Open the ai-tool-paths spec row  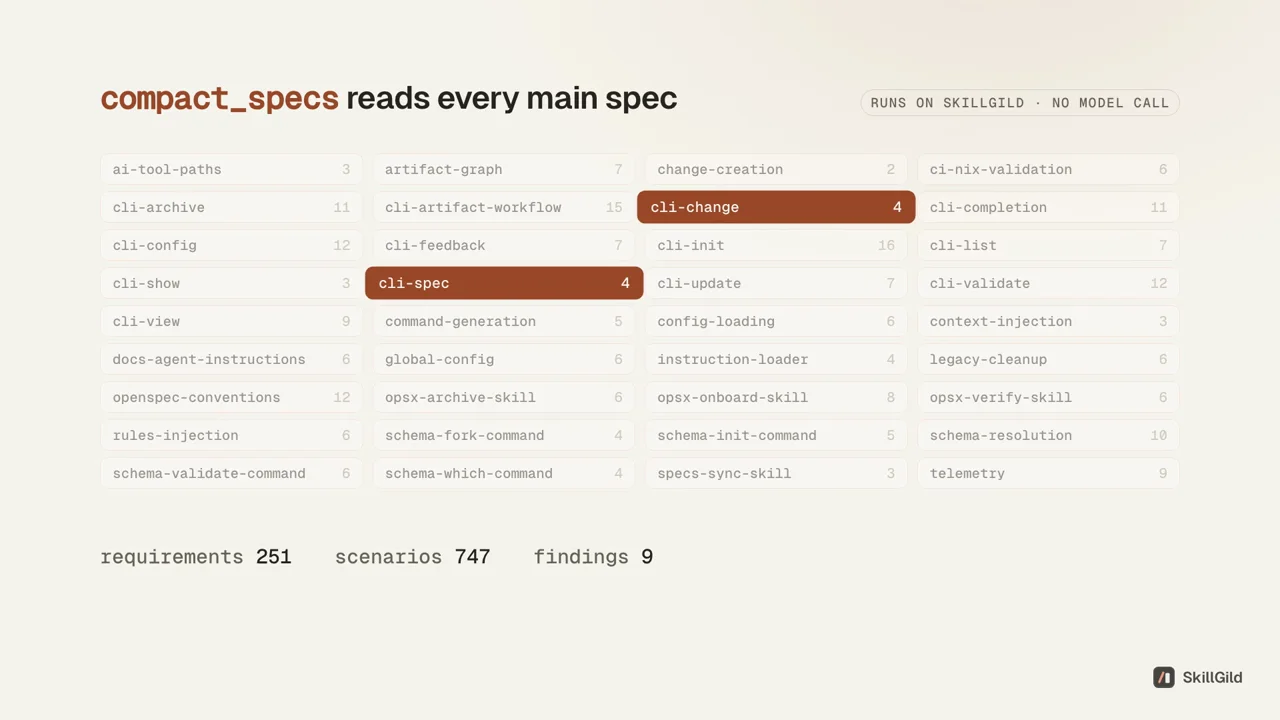(231, 169)
